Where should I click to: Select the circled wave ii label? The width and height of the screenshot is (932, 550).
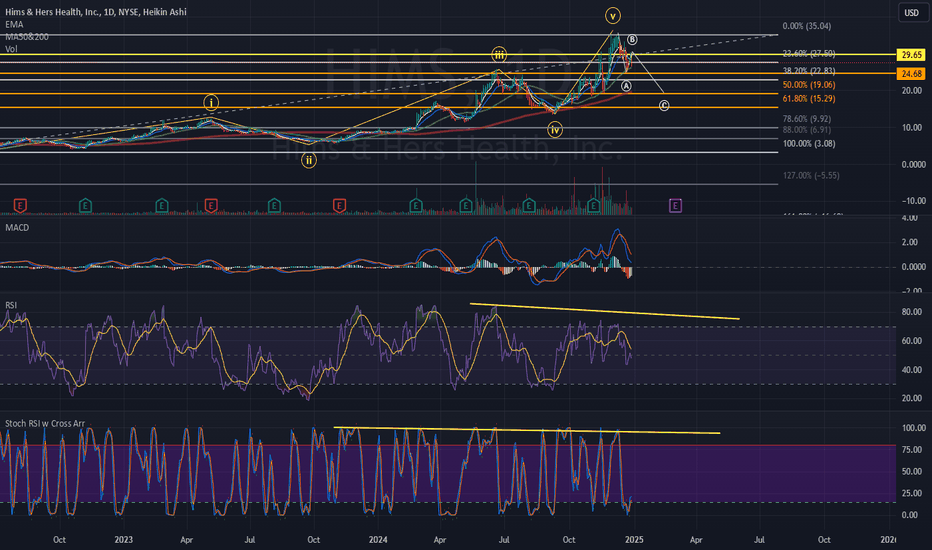point(308,160)
